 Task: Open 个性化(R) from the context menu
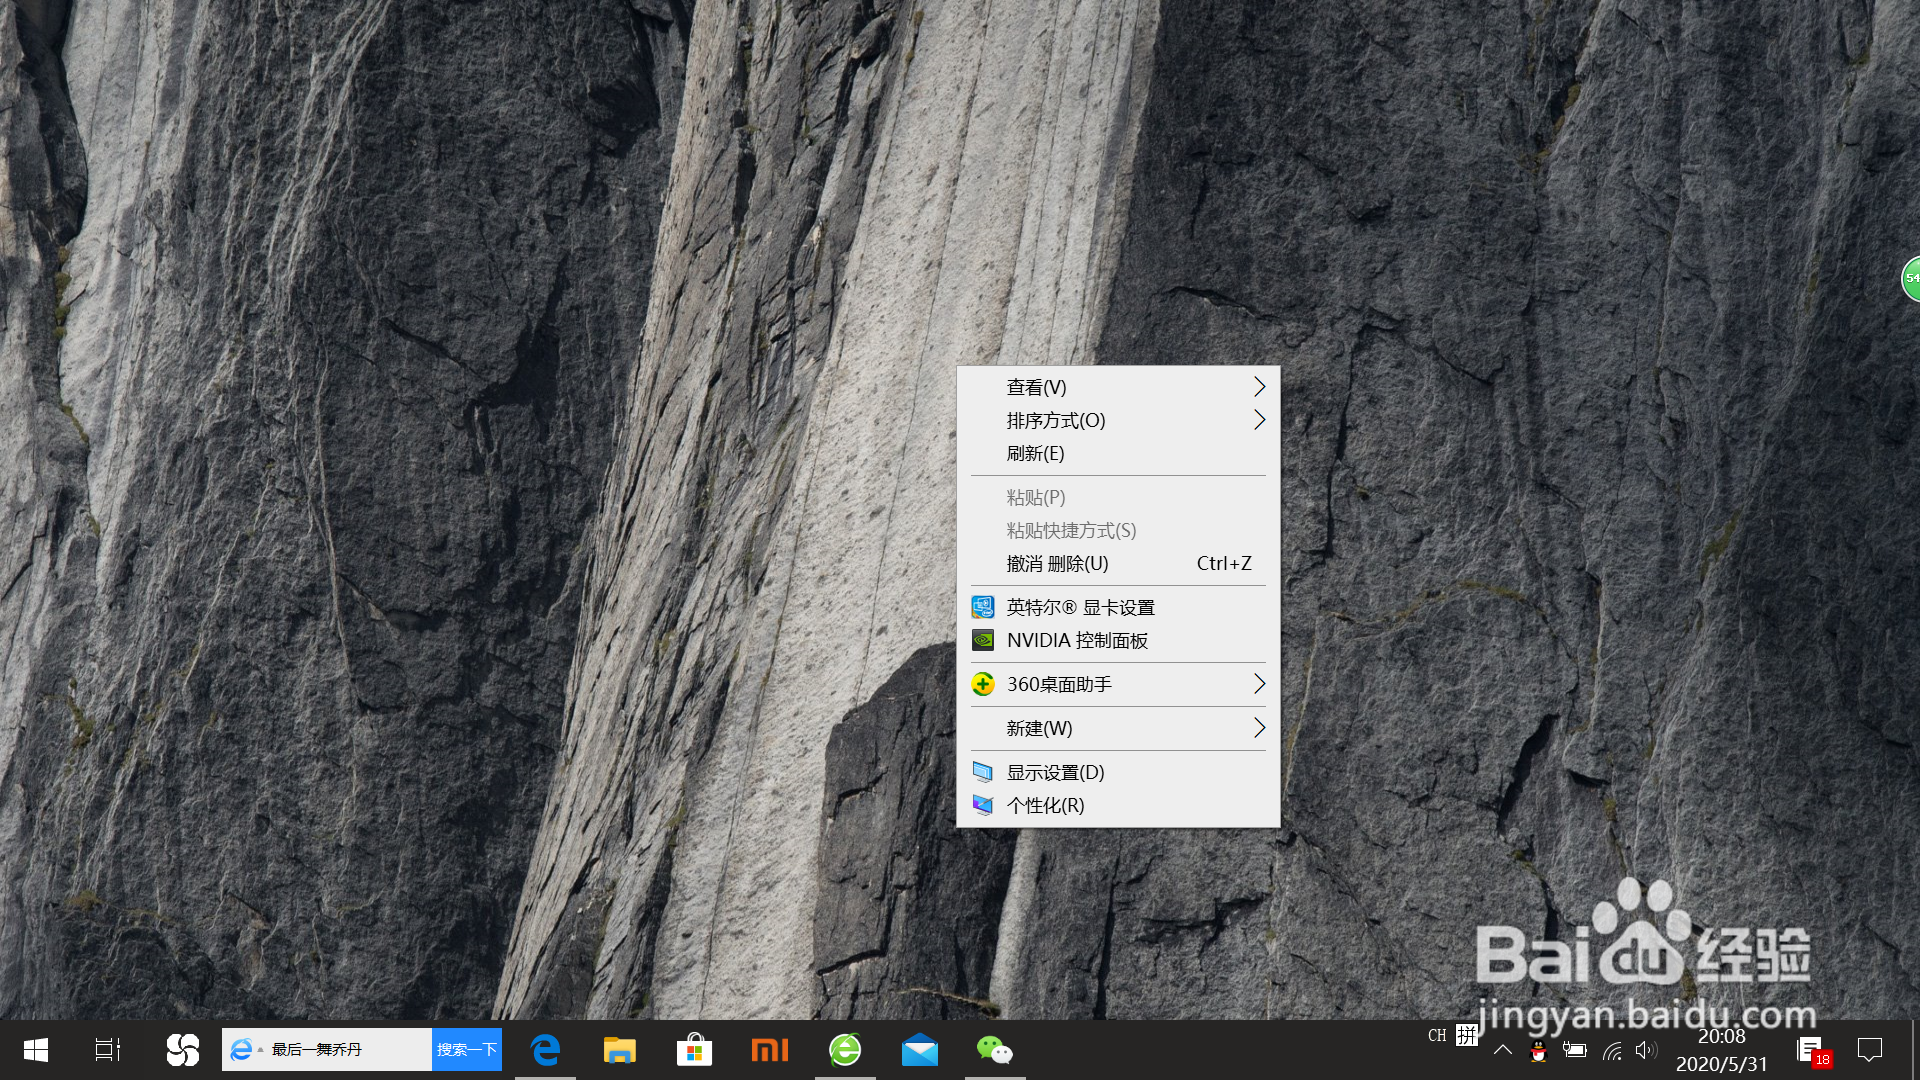[1043, 804]
